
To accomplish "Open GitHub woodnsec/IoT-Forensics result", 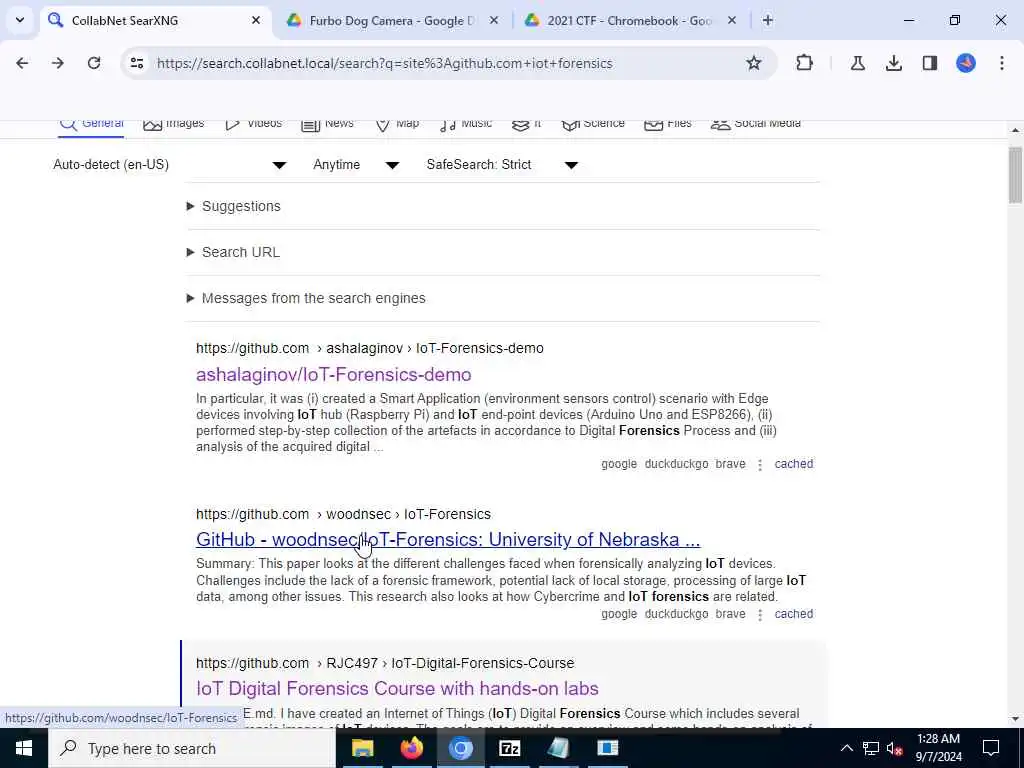I will tap(448, 540).
